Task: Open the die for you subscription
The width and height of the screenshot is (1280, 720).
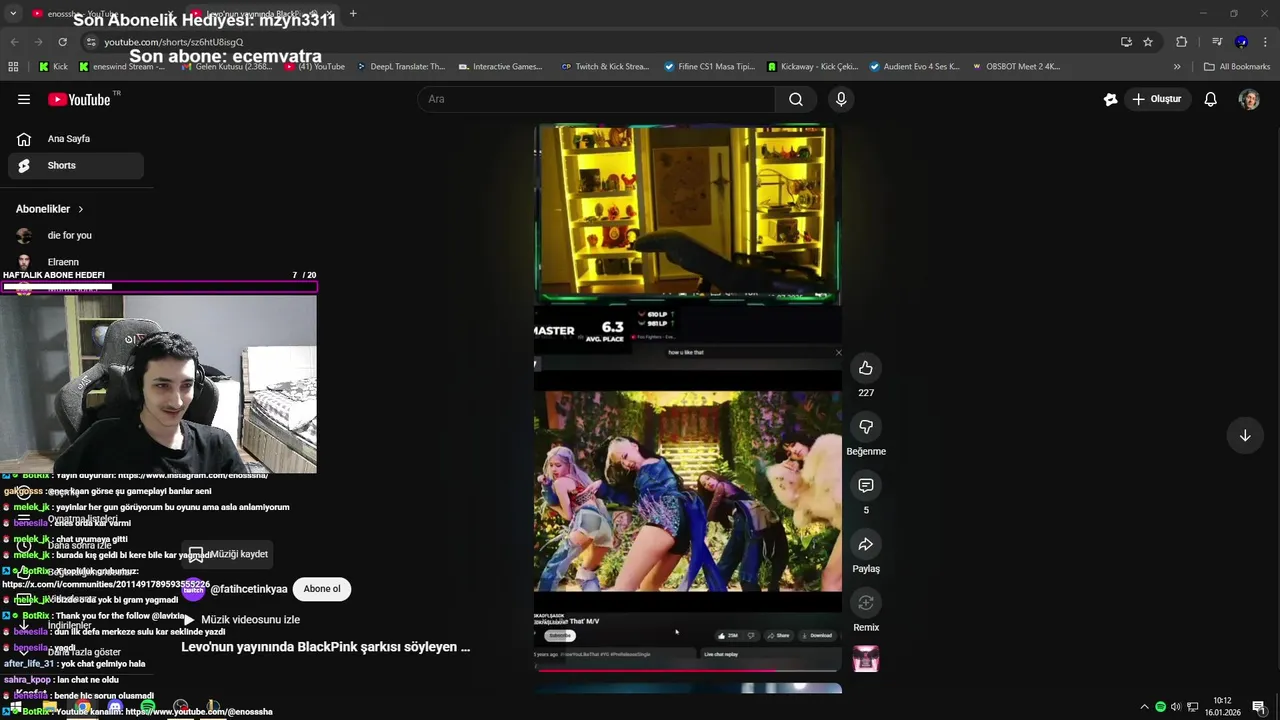Action: (75, 235)
